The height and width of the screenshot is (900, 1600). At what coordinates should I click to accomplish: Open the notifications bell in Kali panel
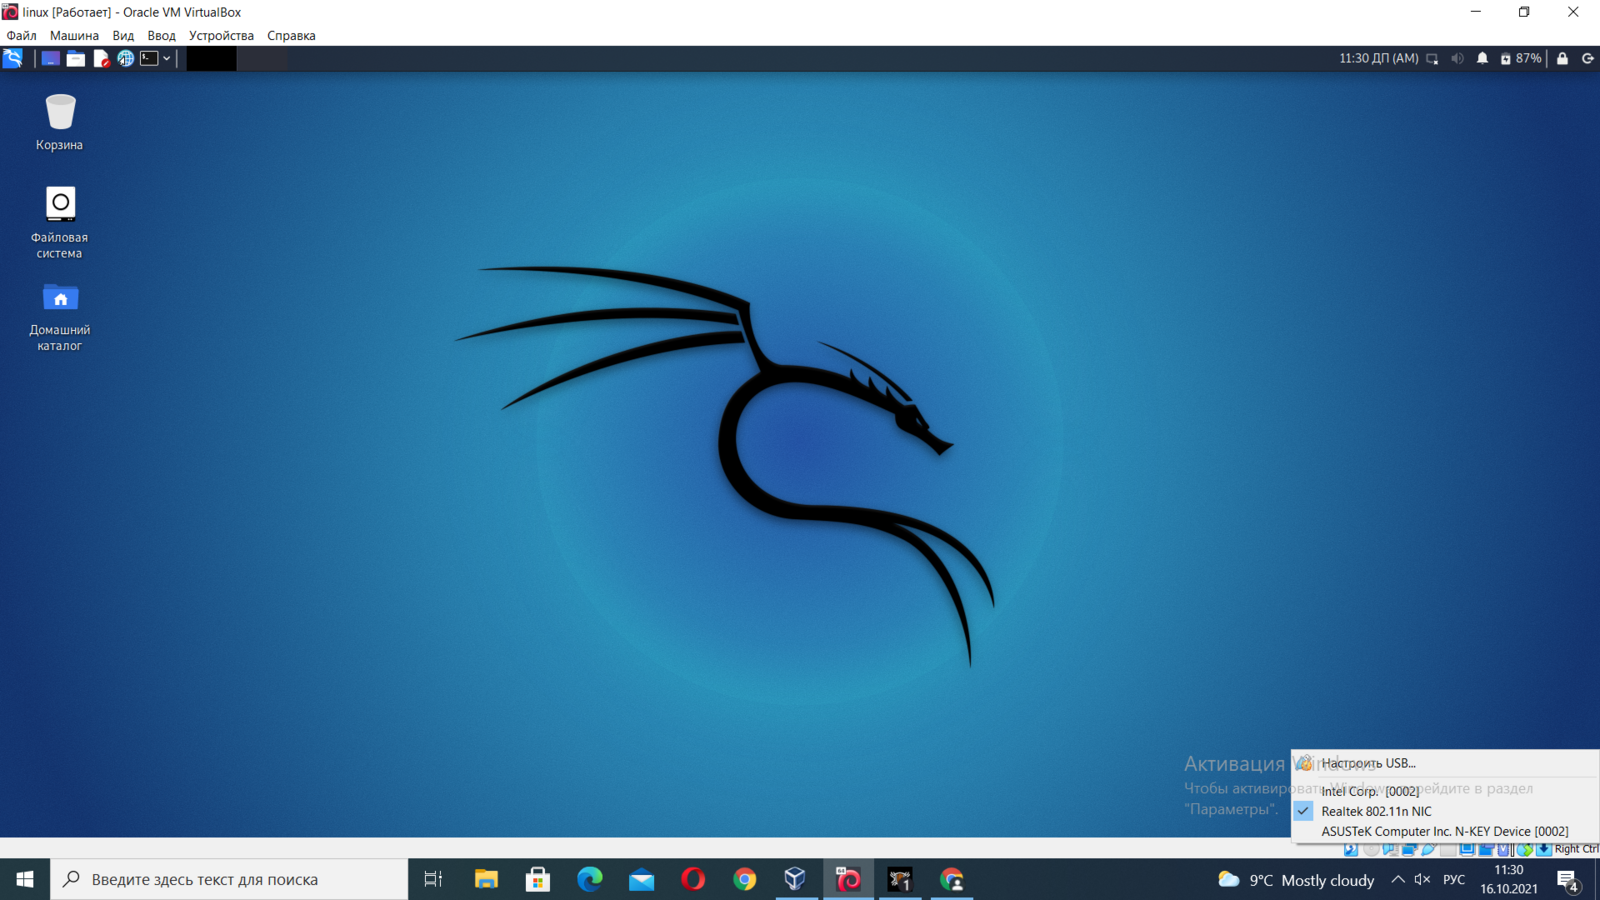pyautogui.click(x=1482, y=59)
